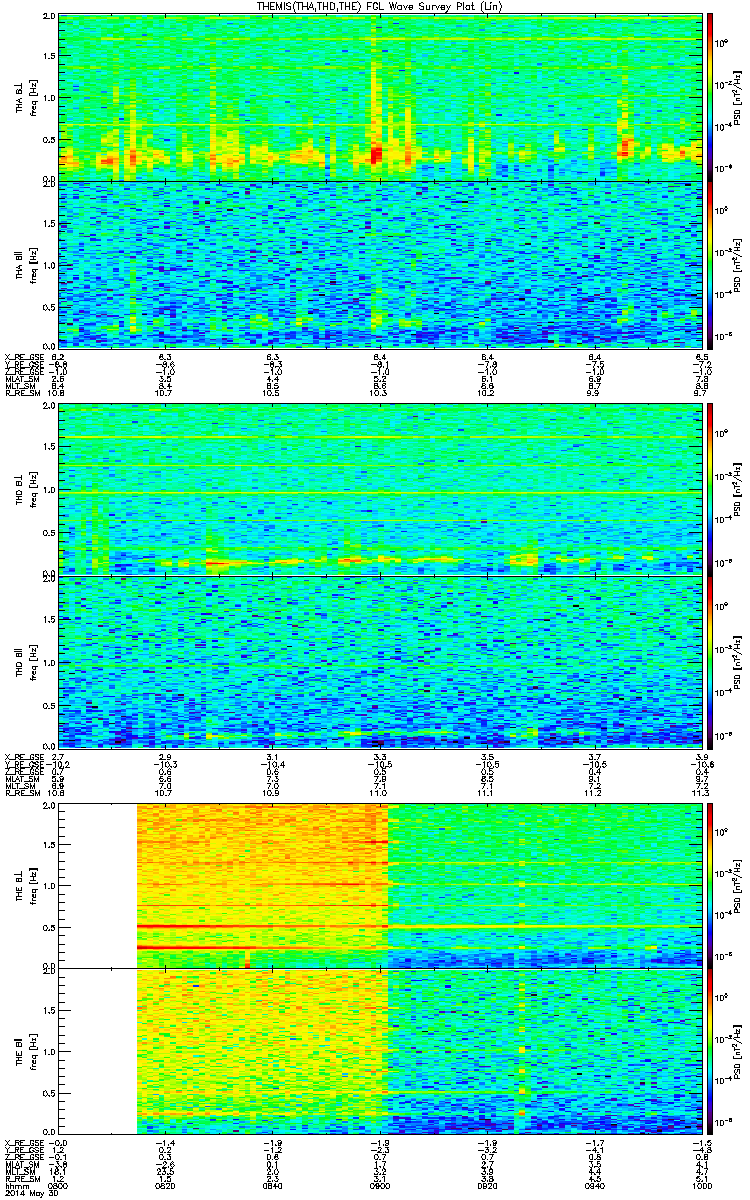
Task: Click the 'PSD [nT²/Hz]' label beside THA BL
Action: (738, 97)
